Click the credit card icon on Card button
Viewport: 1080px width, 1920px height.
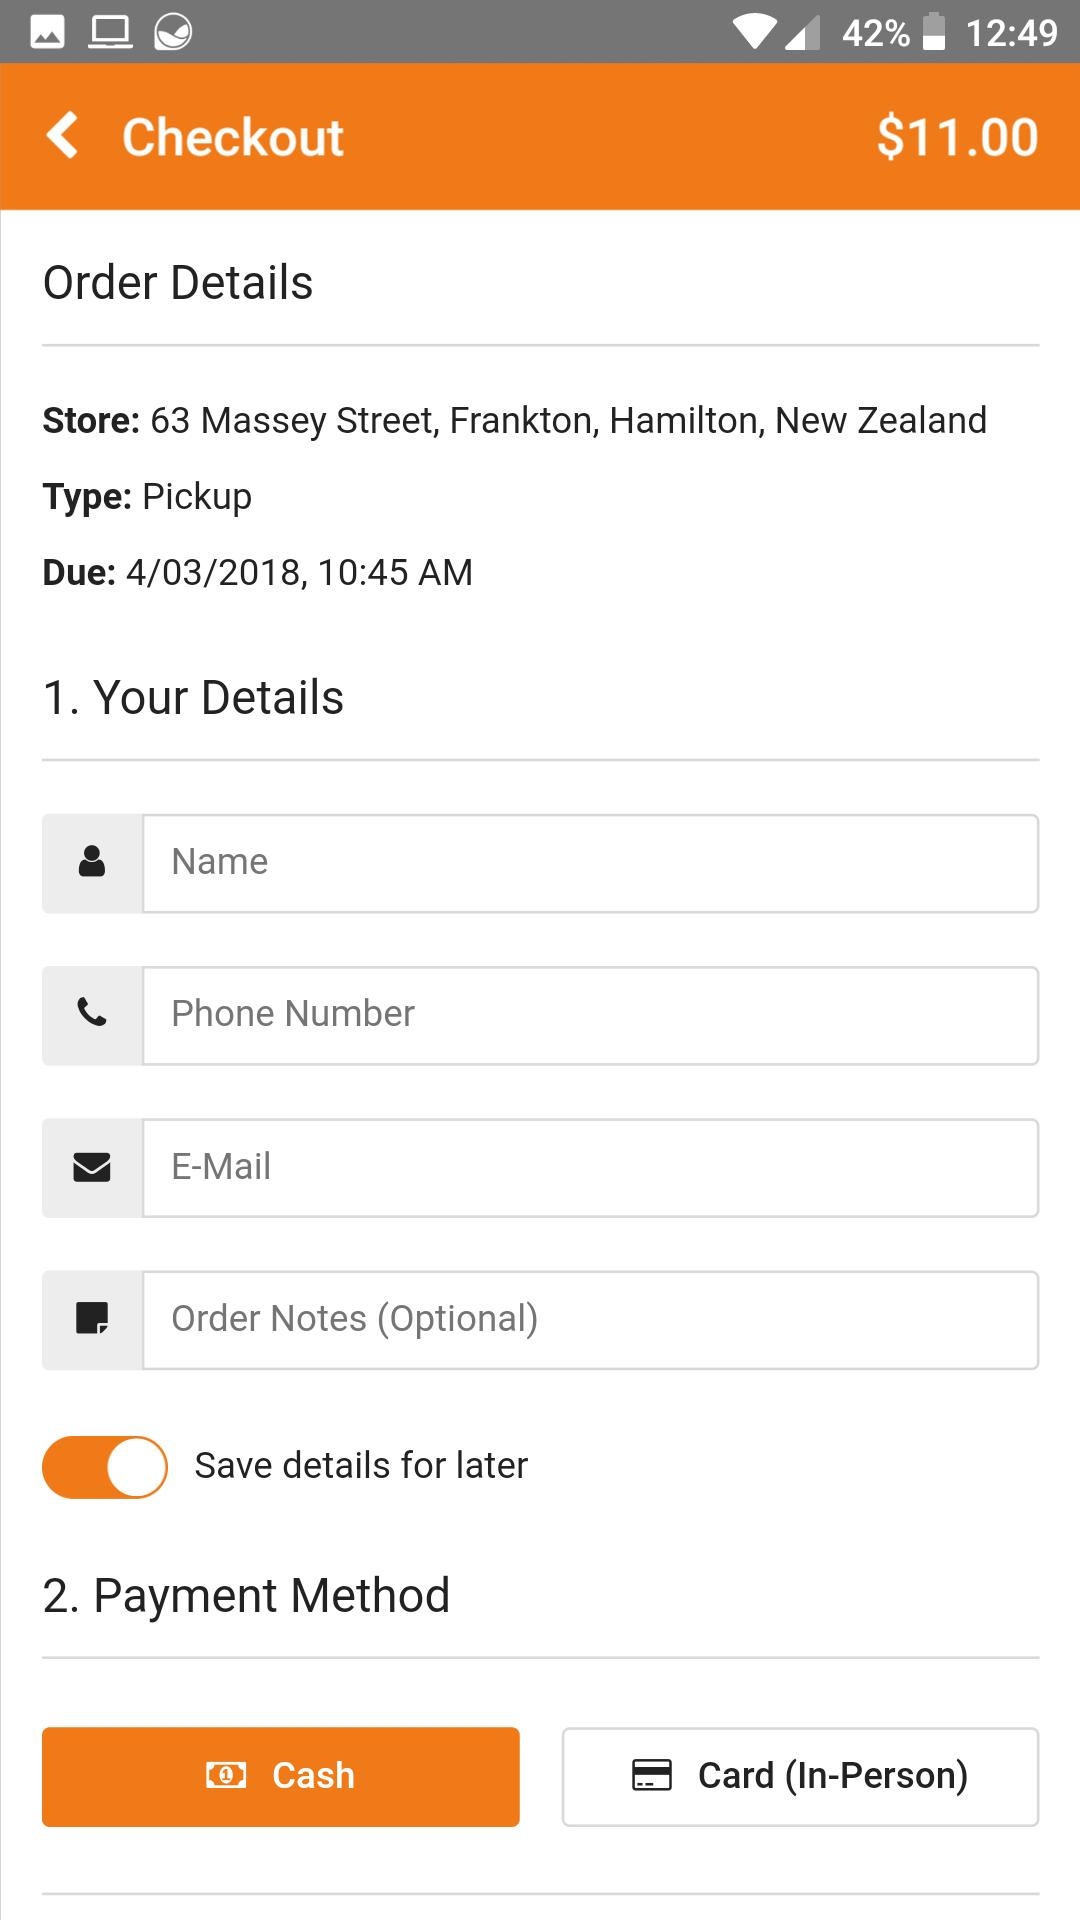(x=652, y=1775)
